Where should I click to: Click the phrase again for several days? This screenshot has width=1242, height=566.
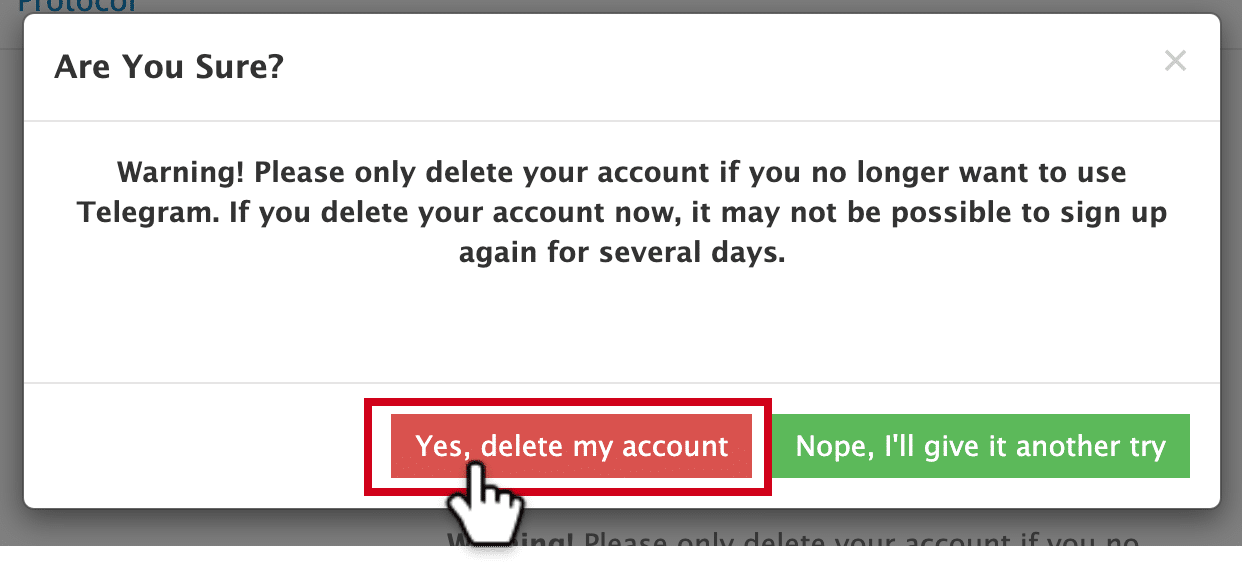pos(622,254)
